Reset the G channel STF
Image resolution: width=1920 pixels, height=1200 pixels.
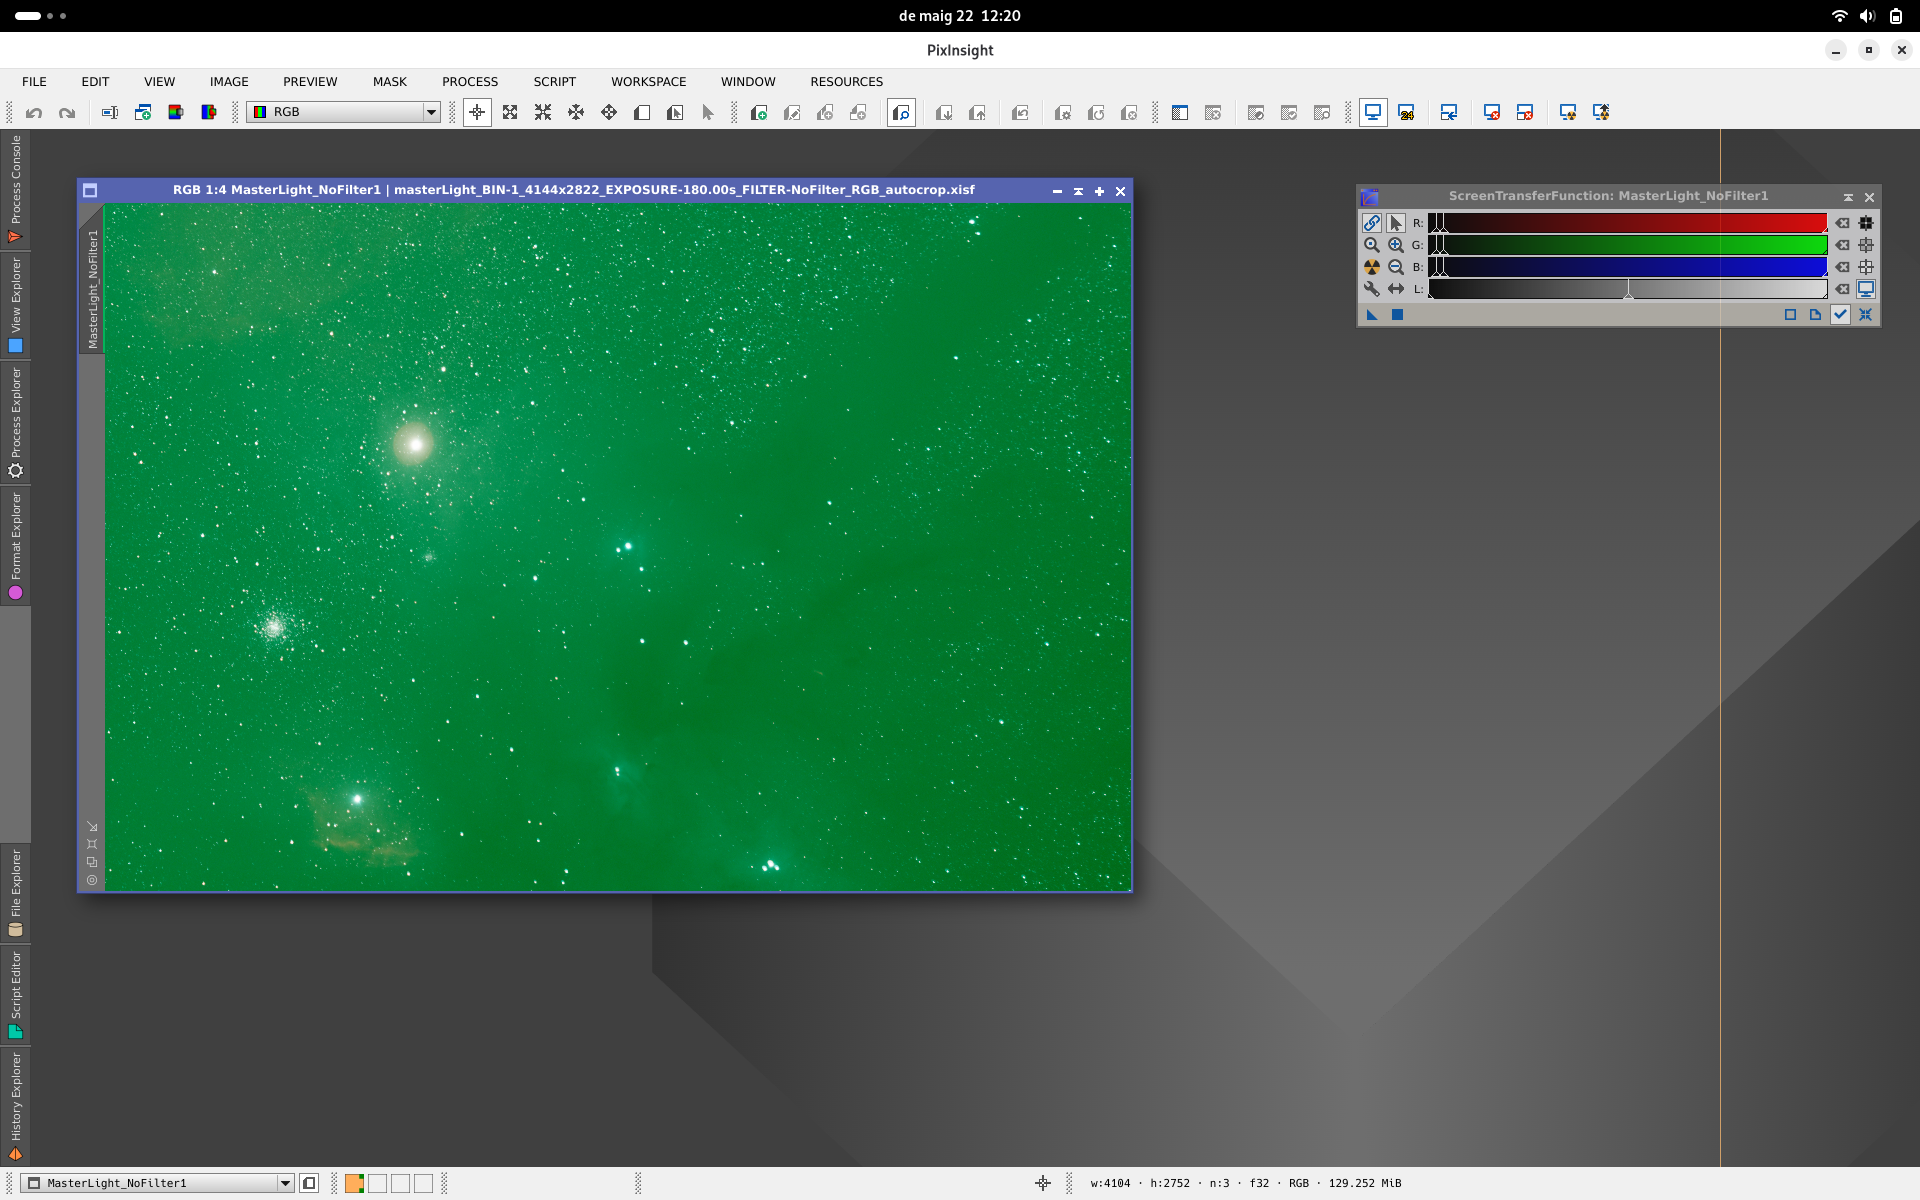point(1842,245)
